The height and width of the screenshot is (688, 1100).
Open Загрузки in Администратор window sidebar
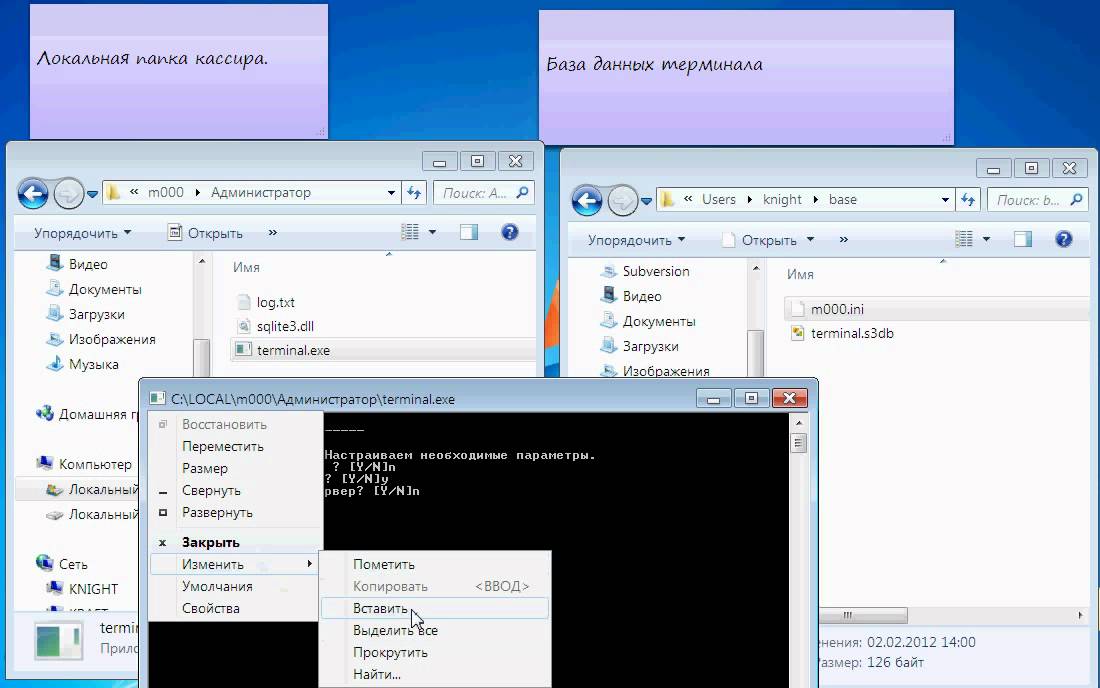[96, 314]
